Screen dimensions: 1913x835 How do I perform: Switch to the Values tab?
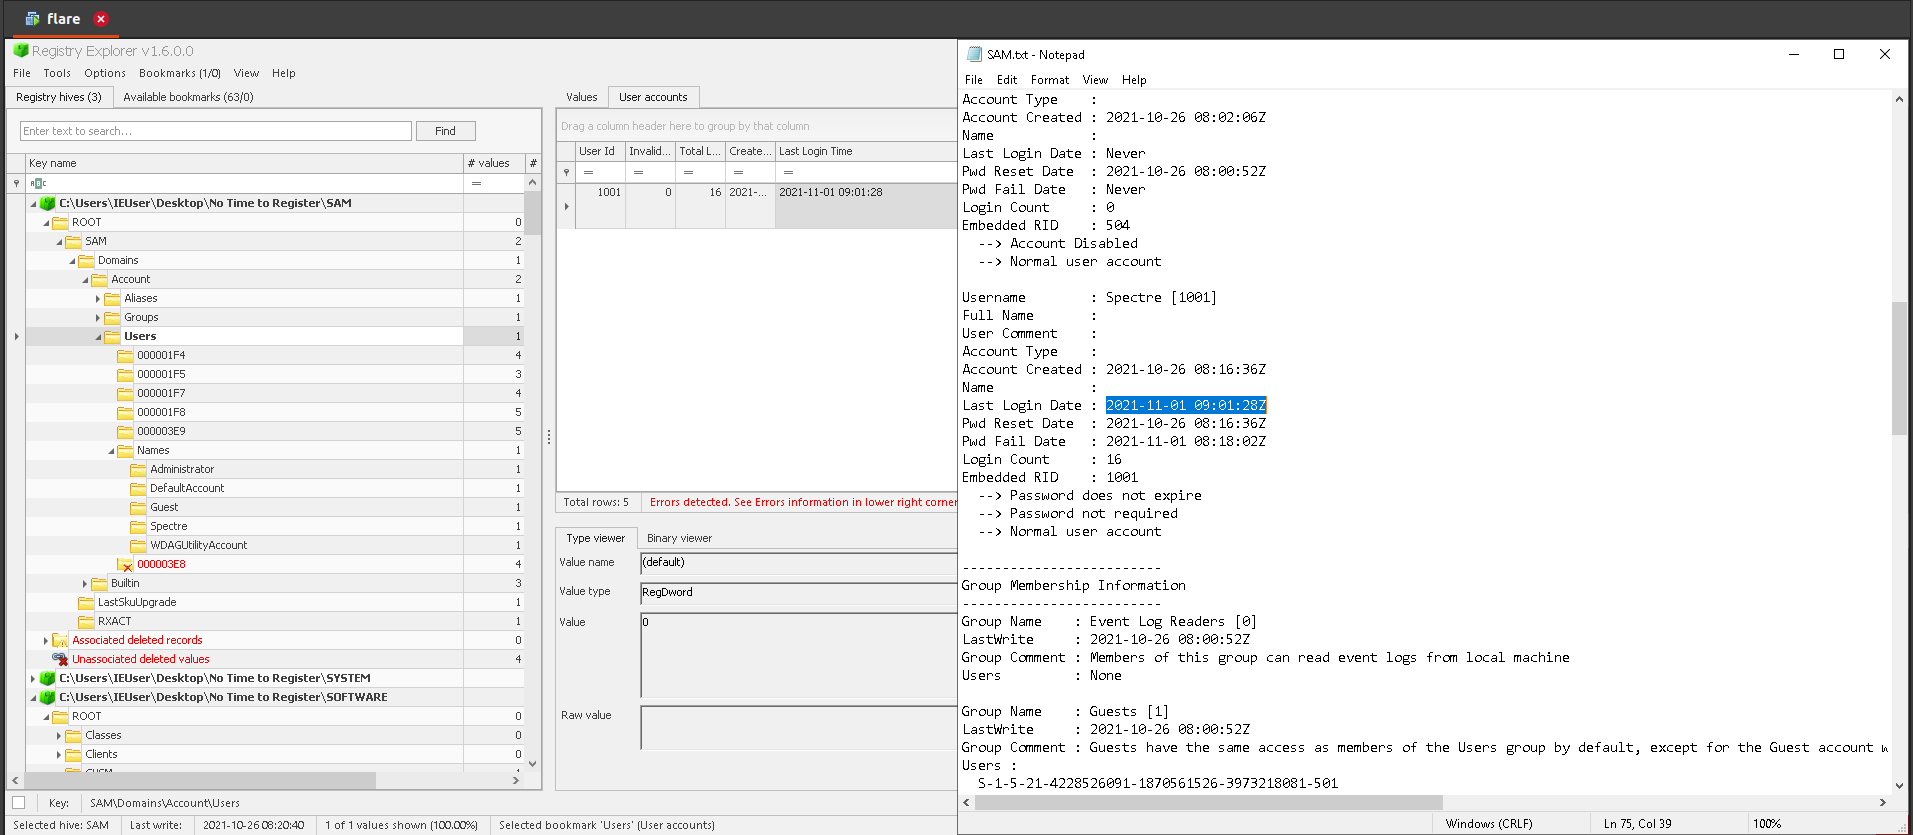581,97
